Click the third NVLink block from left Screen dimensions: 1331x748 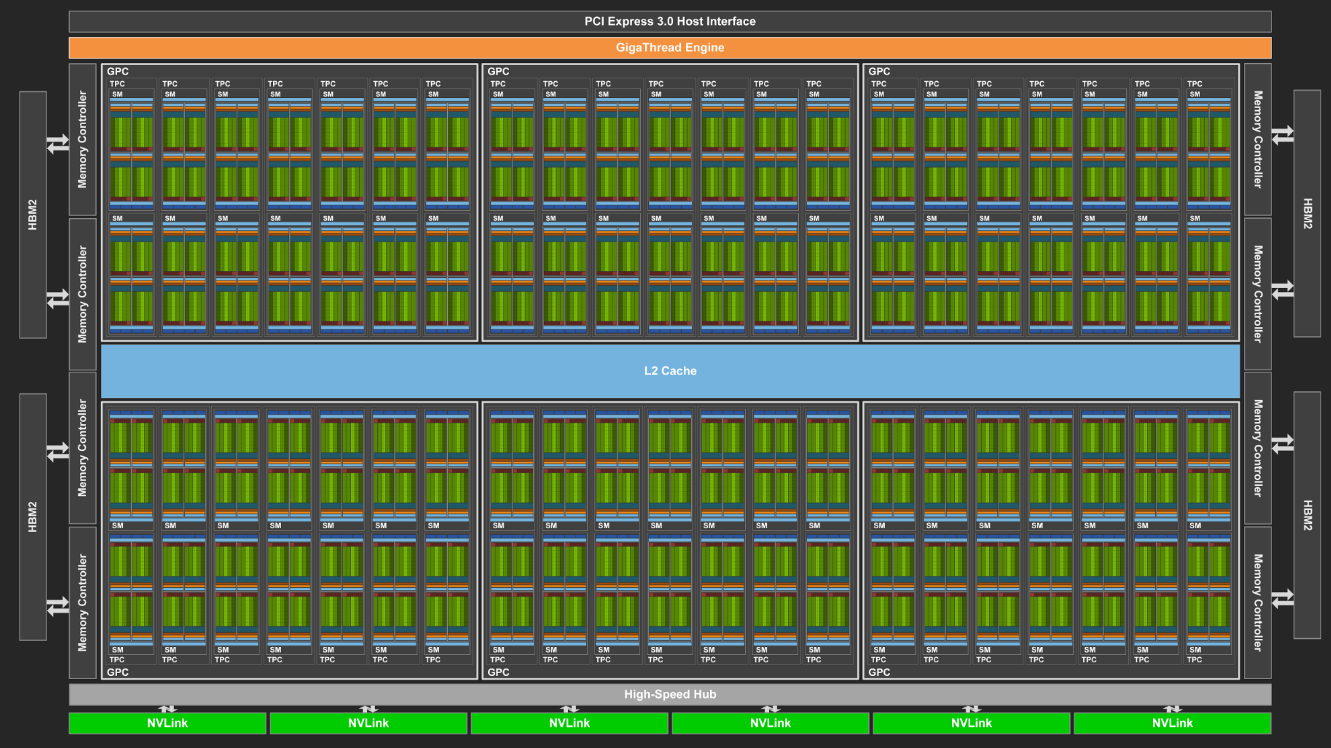coord(569,723)
